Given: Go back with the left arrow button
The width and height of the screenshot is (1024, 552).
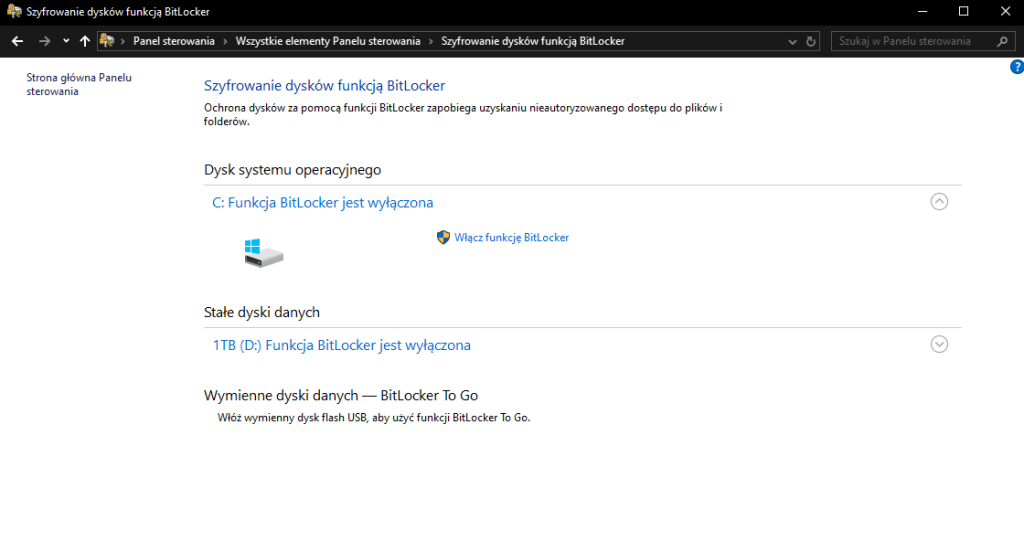Looking at the screenshot, I should (x=17, y=41).
